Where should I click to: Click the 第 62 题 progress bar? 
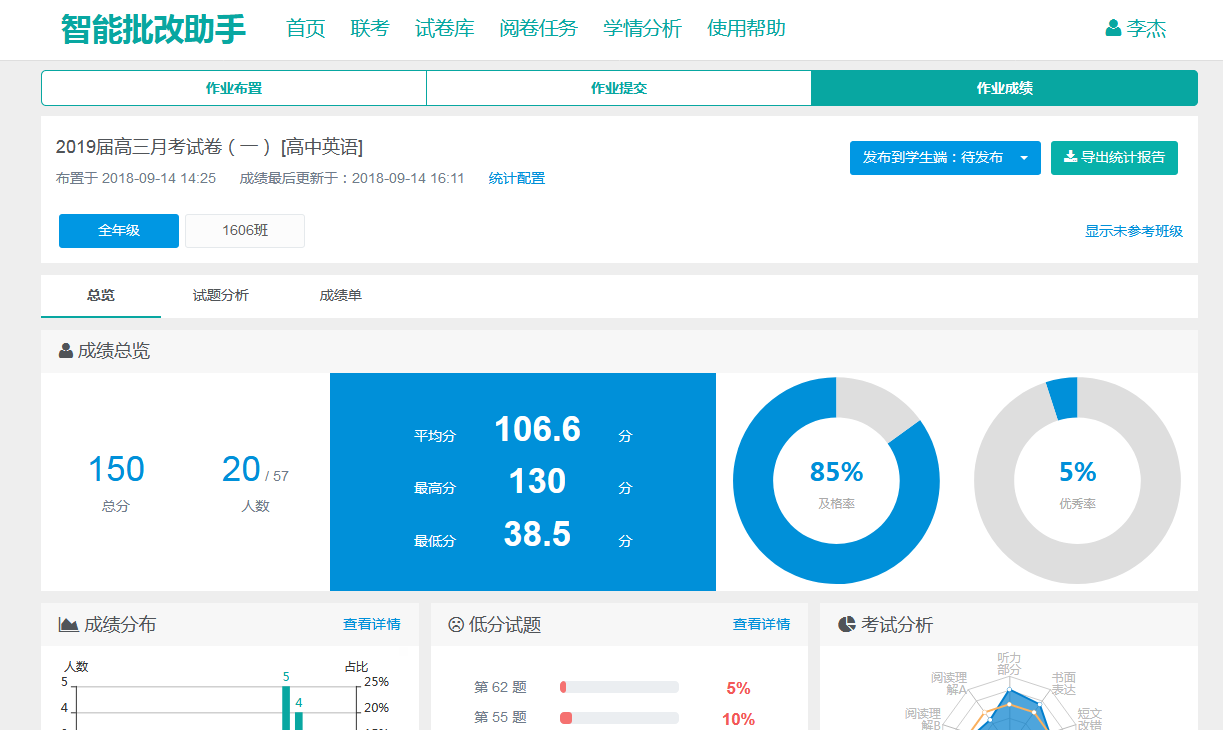(620, 687)
